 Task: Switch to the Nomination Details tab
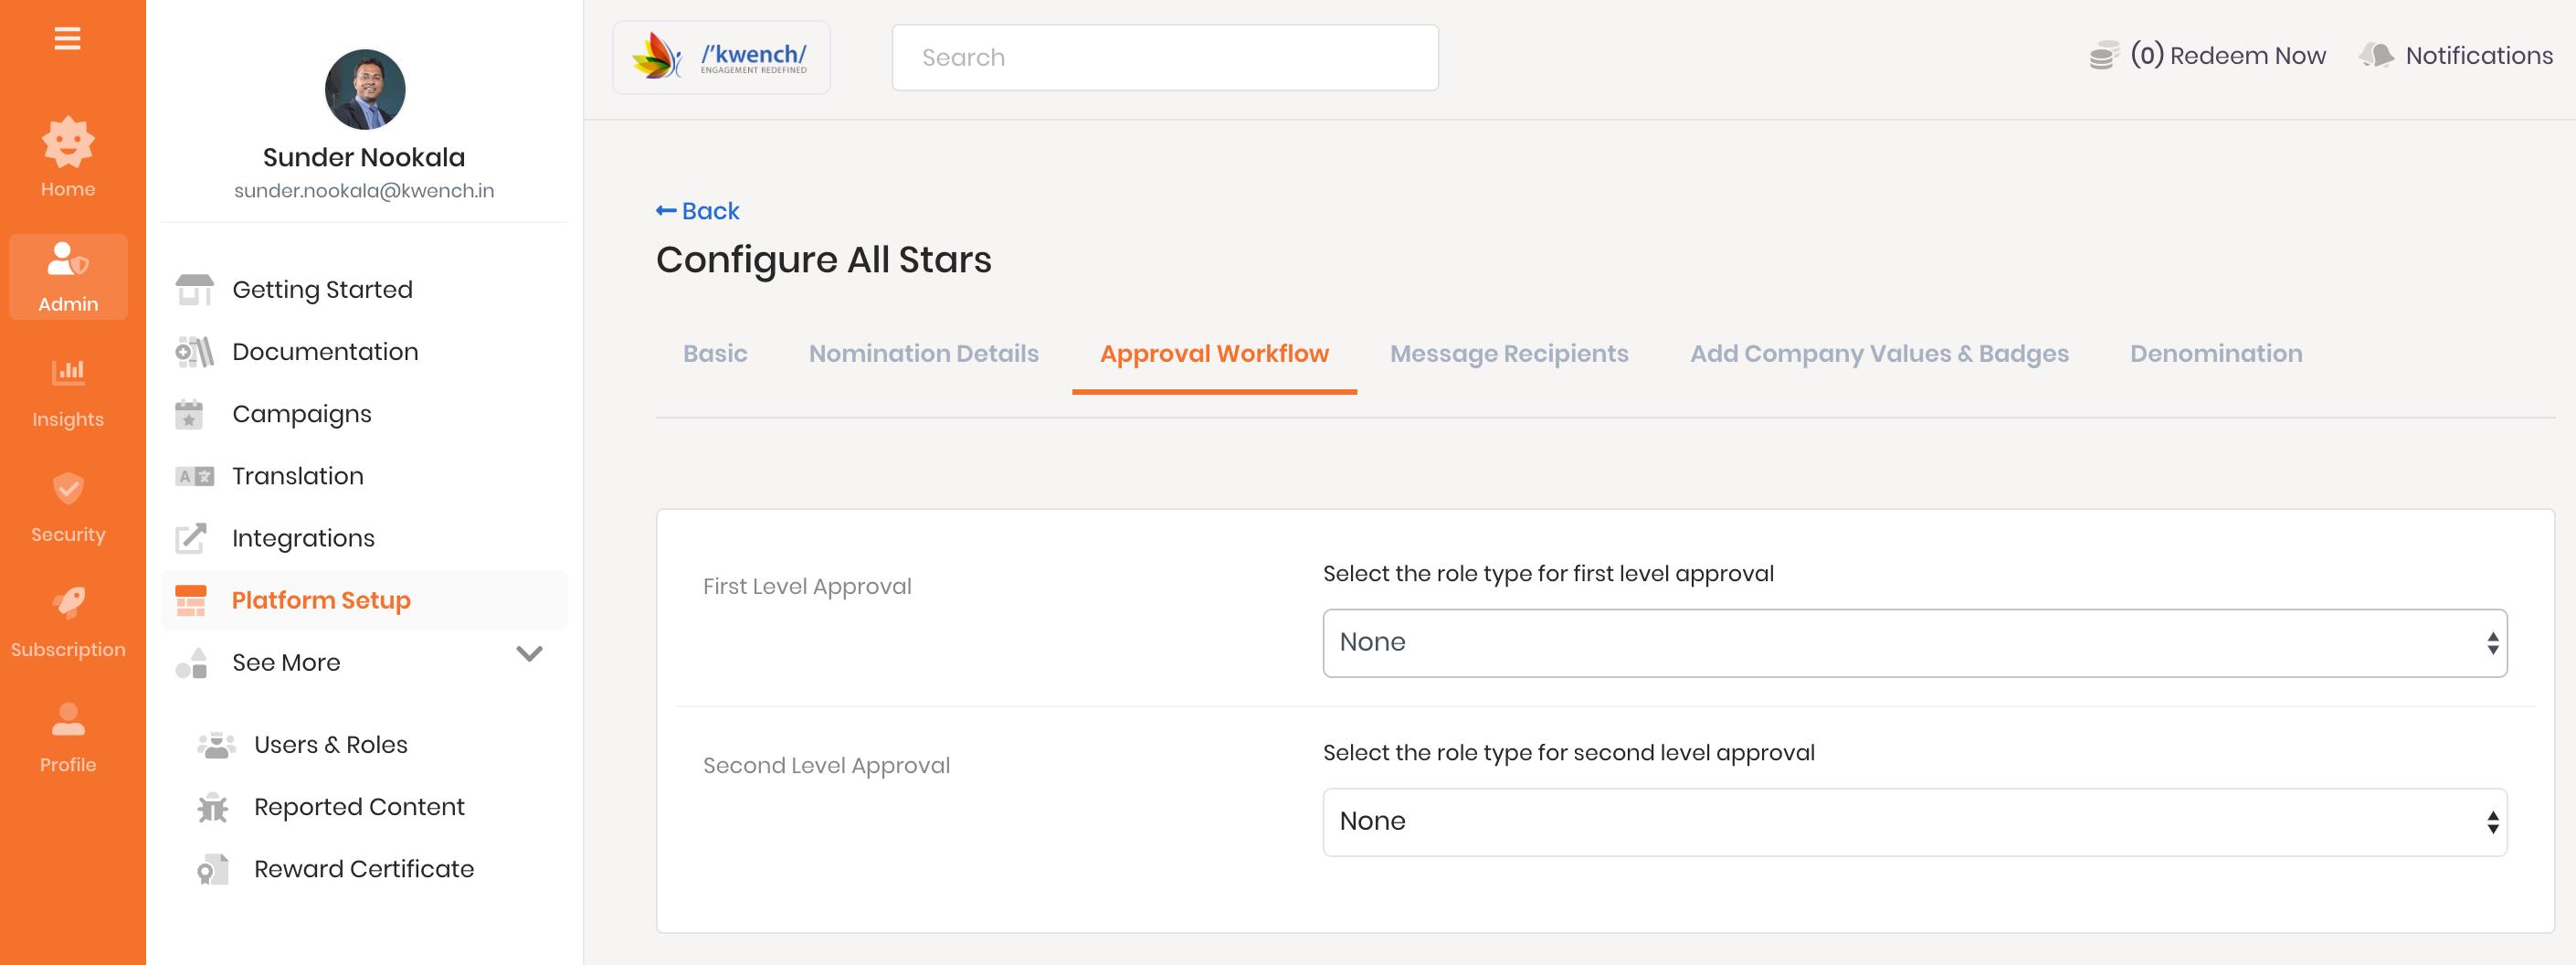(922, 353)
